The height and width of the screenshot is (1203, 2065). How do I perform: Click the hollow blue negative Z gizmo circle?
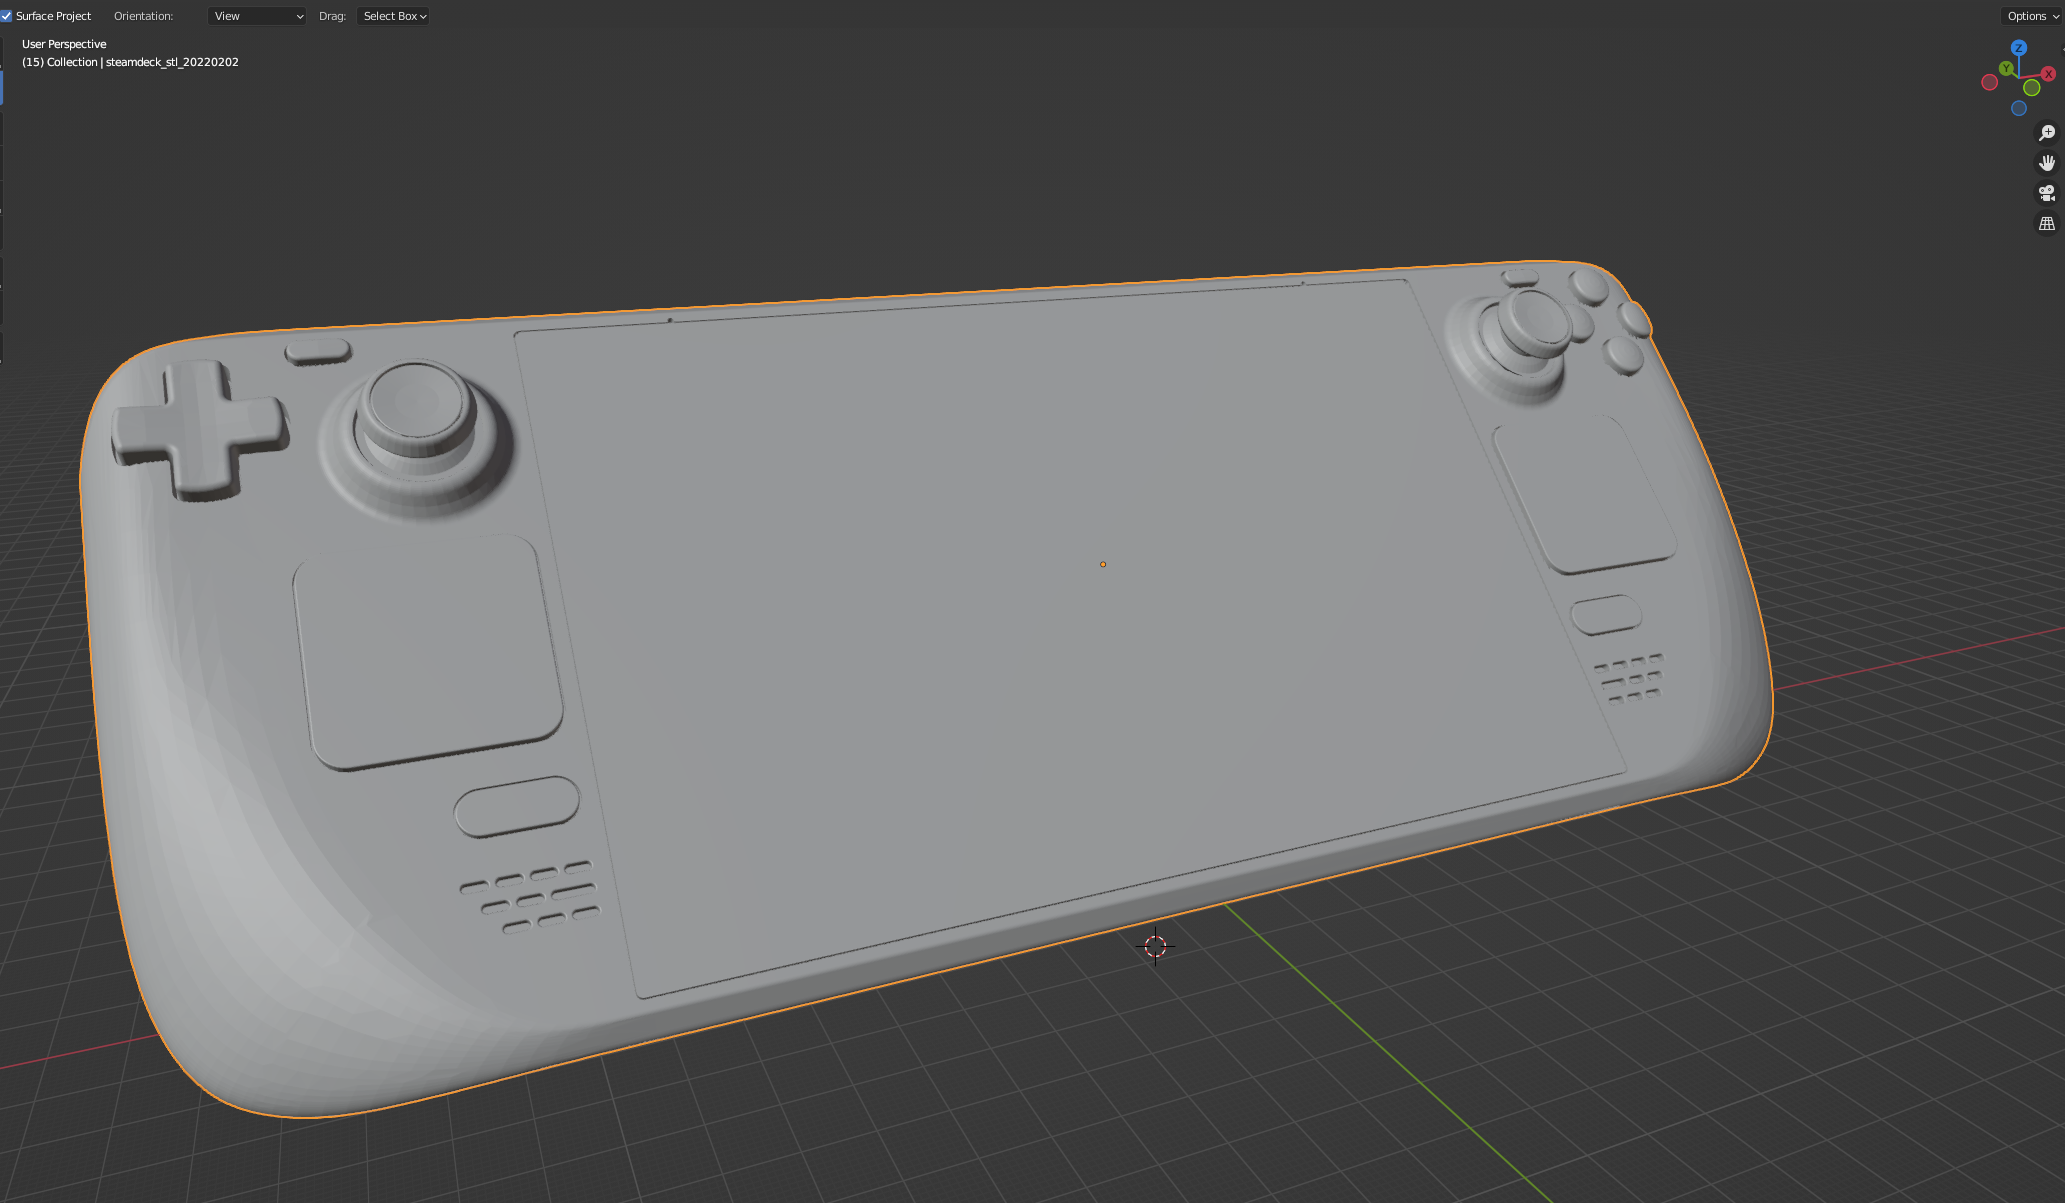tap(2018, 108)
